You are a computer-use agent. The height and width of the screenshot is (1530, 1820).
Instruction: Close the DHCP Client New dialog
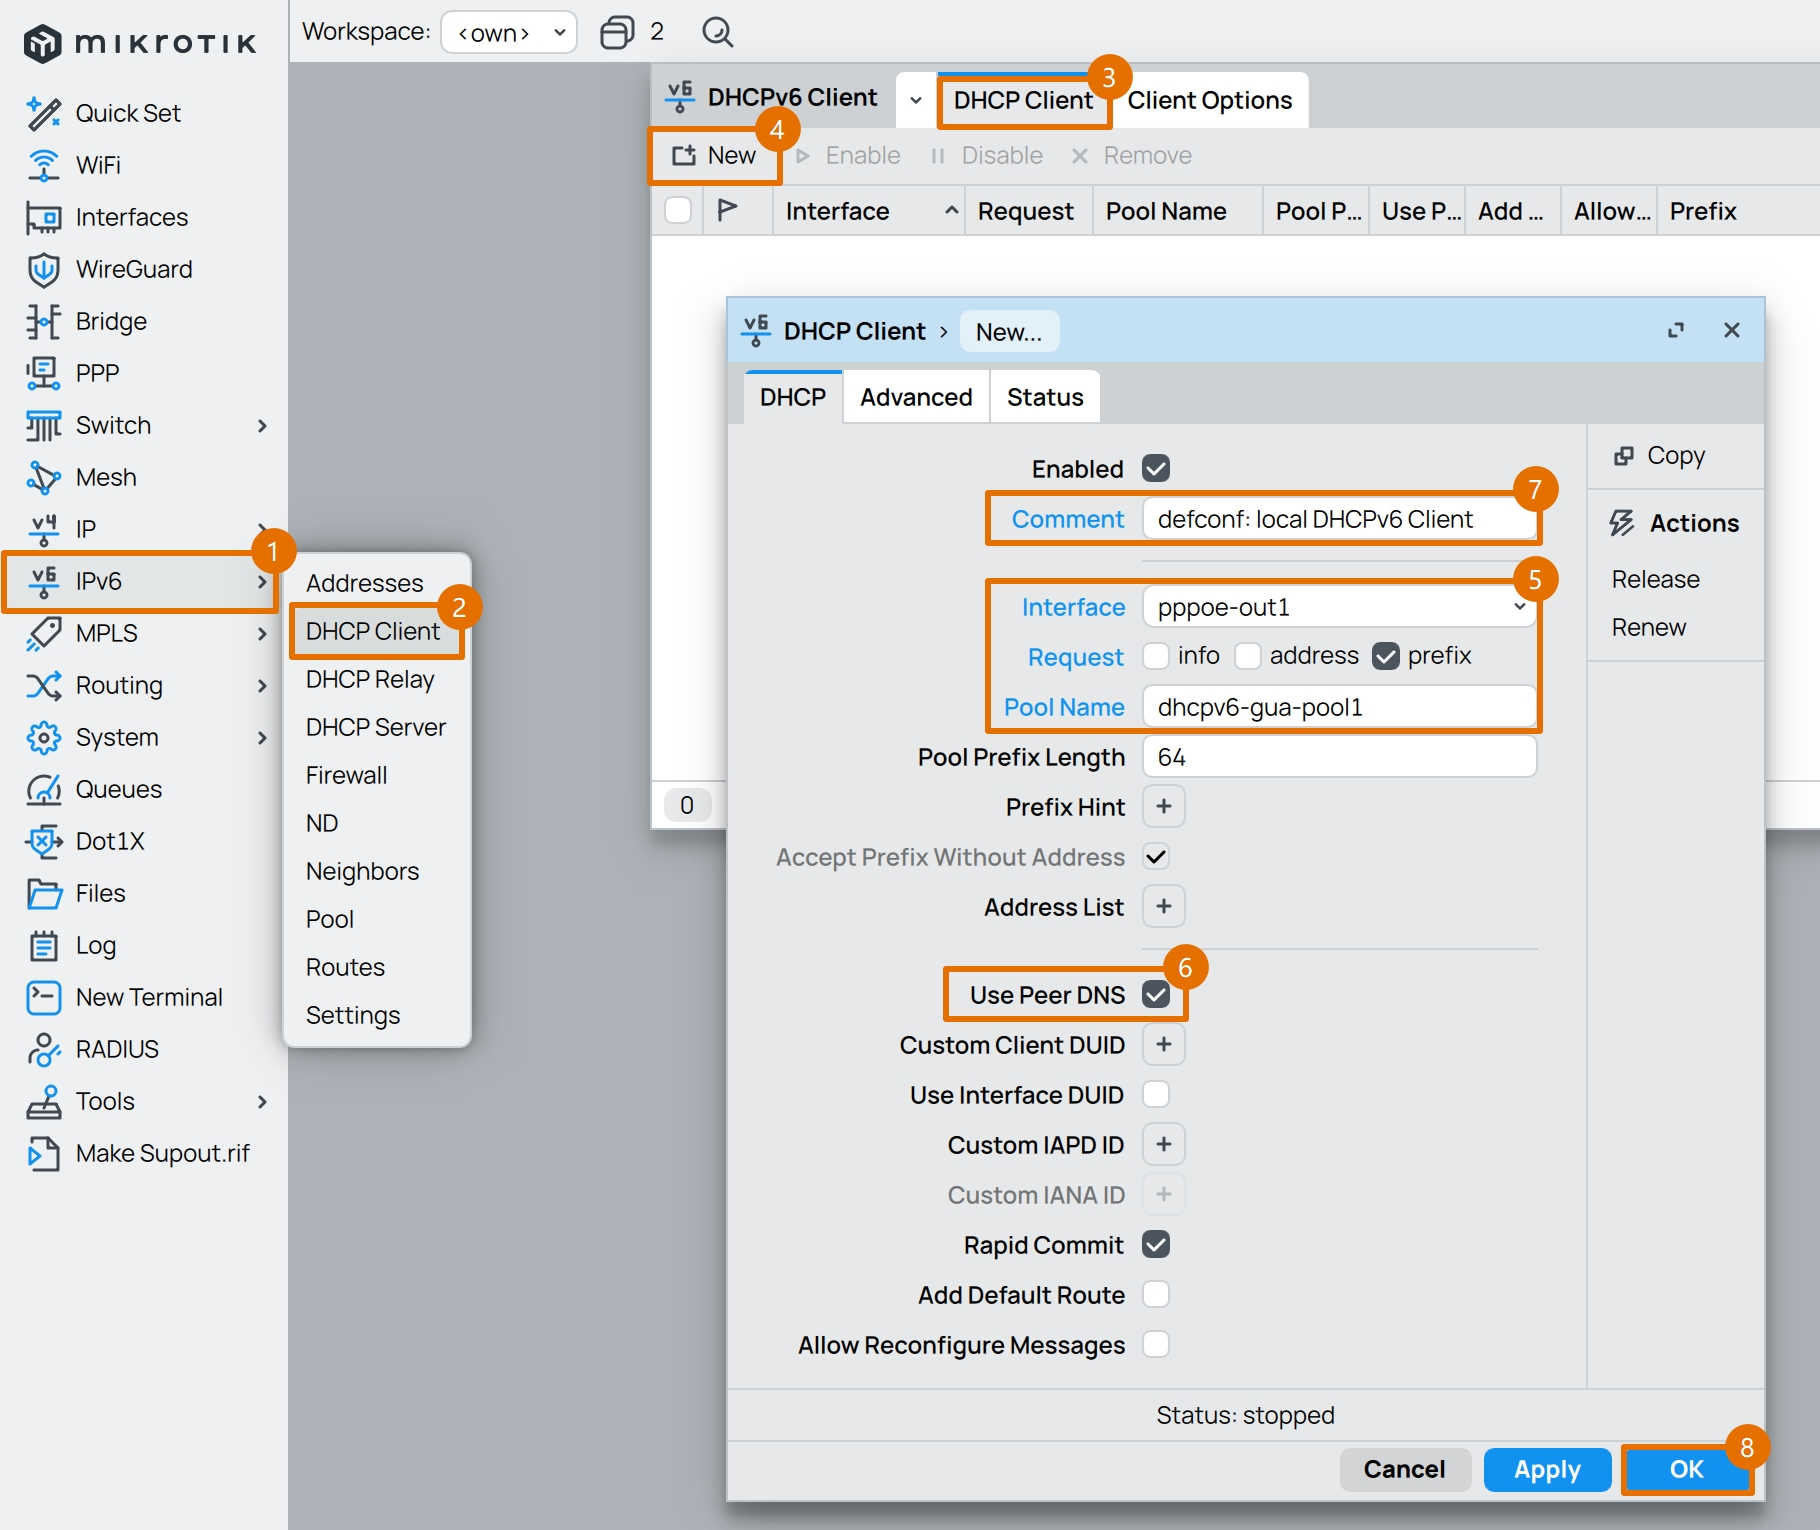[1732, 330]
